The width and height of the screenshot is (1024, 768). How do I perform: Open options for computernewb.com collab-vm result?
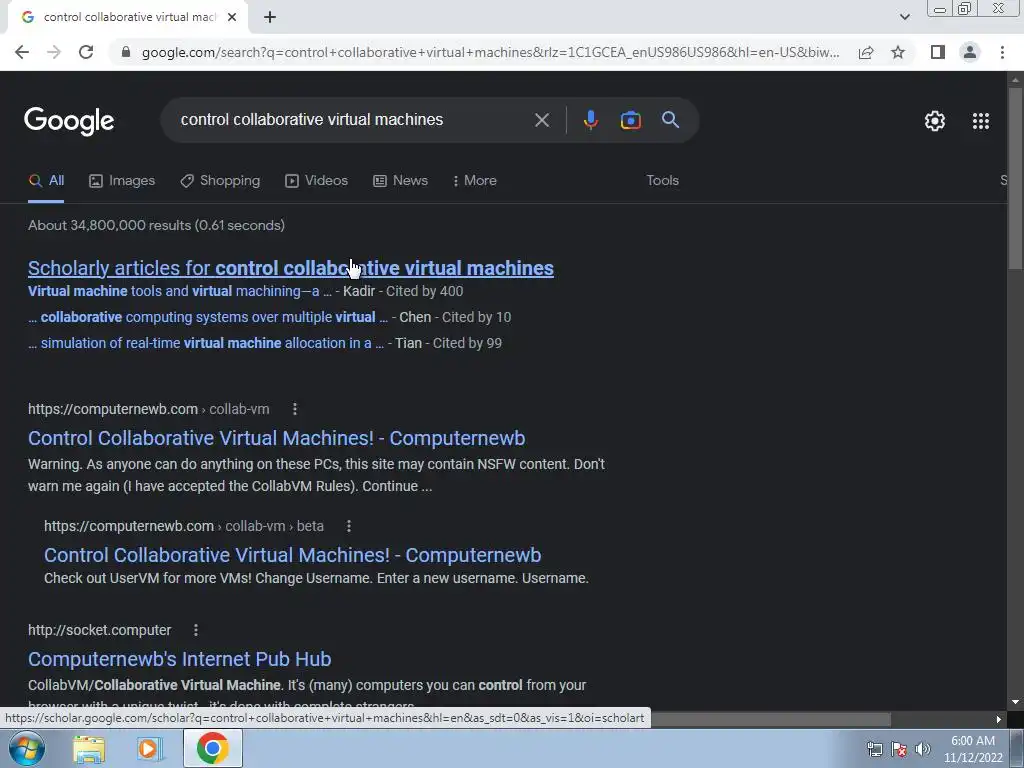(x=295, y=409)
